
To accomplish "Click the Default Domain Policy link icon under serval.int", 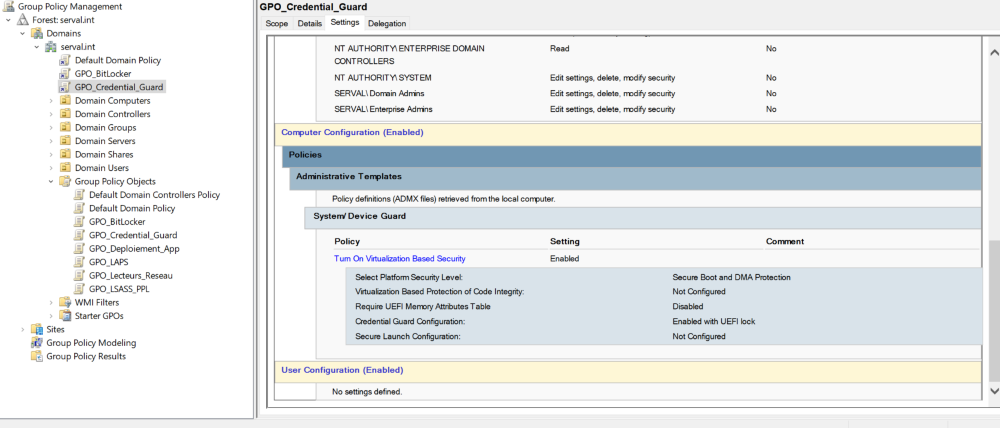I will [x=65, y=60].
